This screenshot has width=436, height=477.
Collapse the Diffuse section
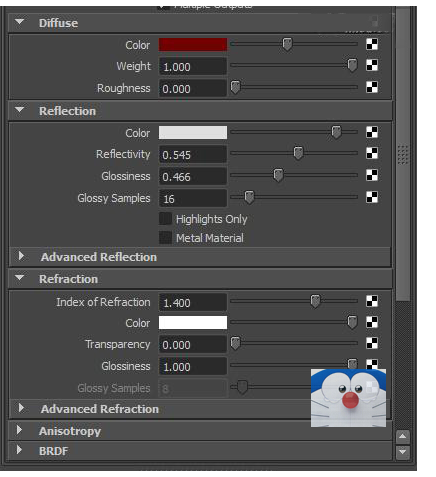click(x=20, y=22)
